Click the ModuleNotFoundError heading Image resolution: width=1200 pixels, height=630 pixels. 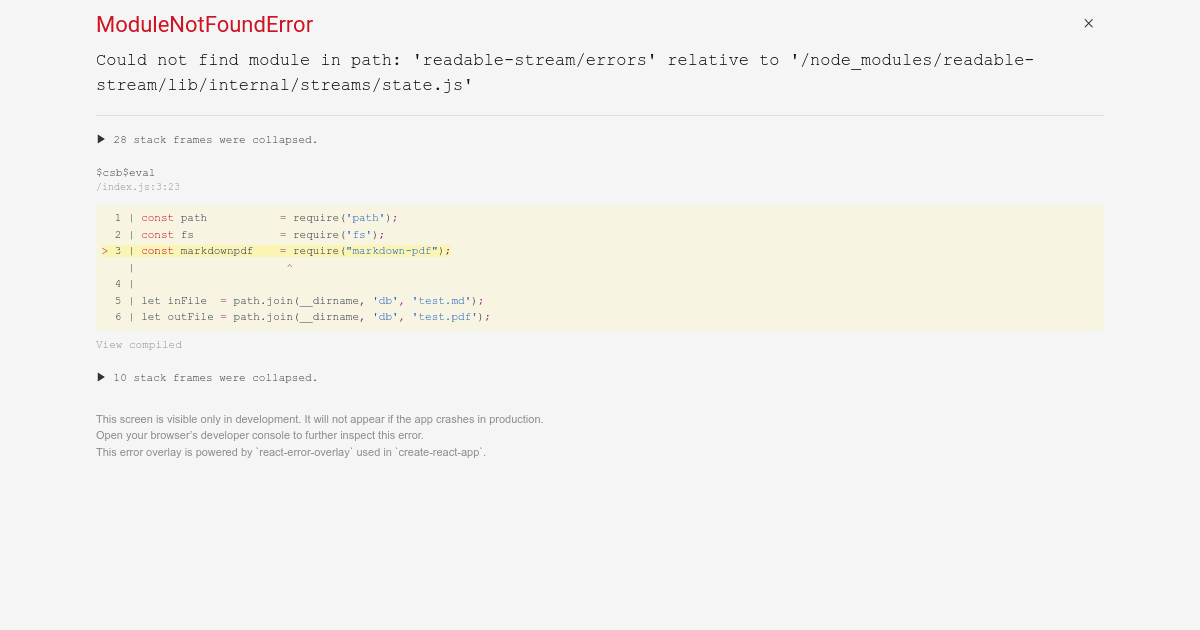204,24
